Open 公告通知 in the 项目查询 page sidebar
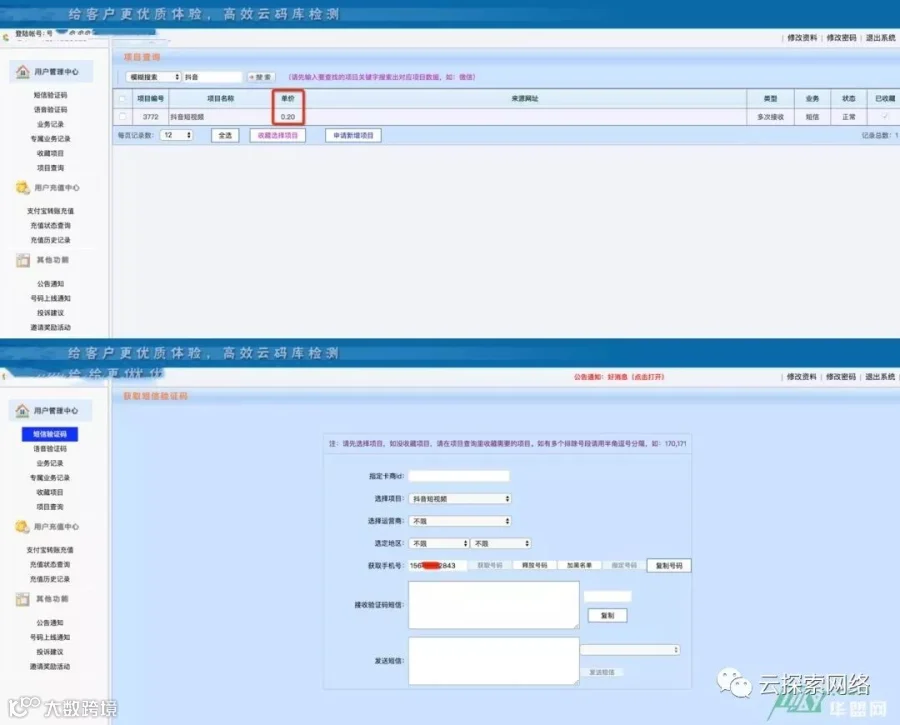The height and width of the screenshot is (725, 900). pos(50,284)
